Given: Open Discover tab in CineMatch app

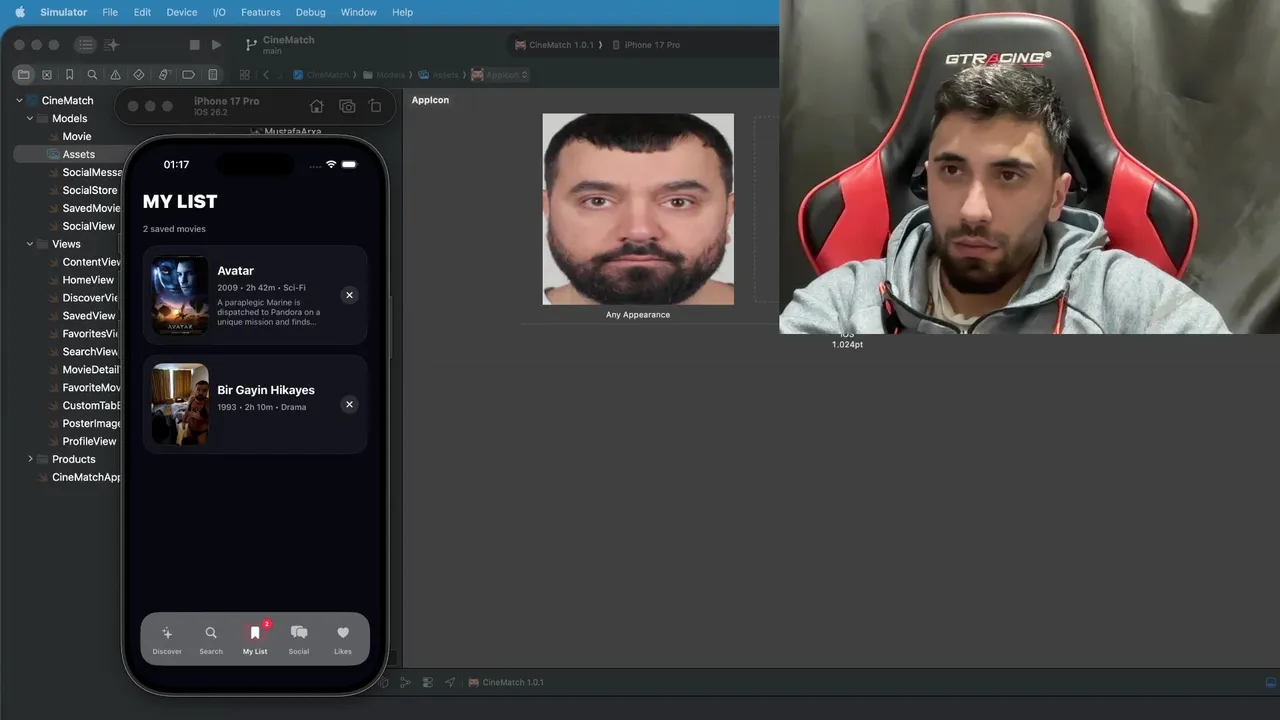Looking at the screenshot, I should coord(167,639).
